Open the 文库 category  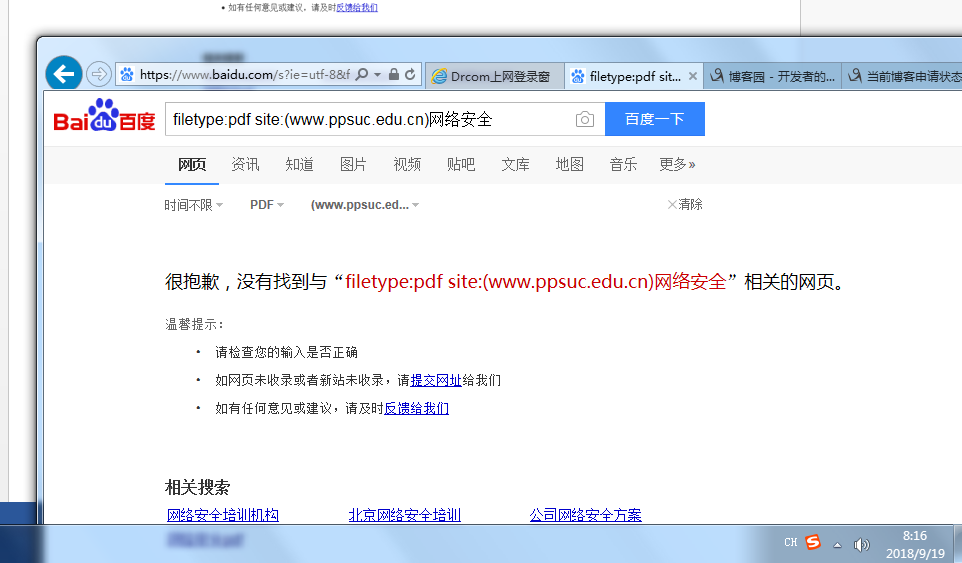coord(515,164)
